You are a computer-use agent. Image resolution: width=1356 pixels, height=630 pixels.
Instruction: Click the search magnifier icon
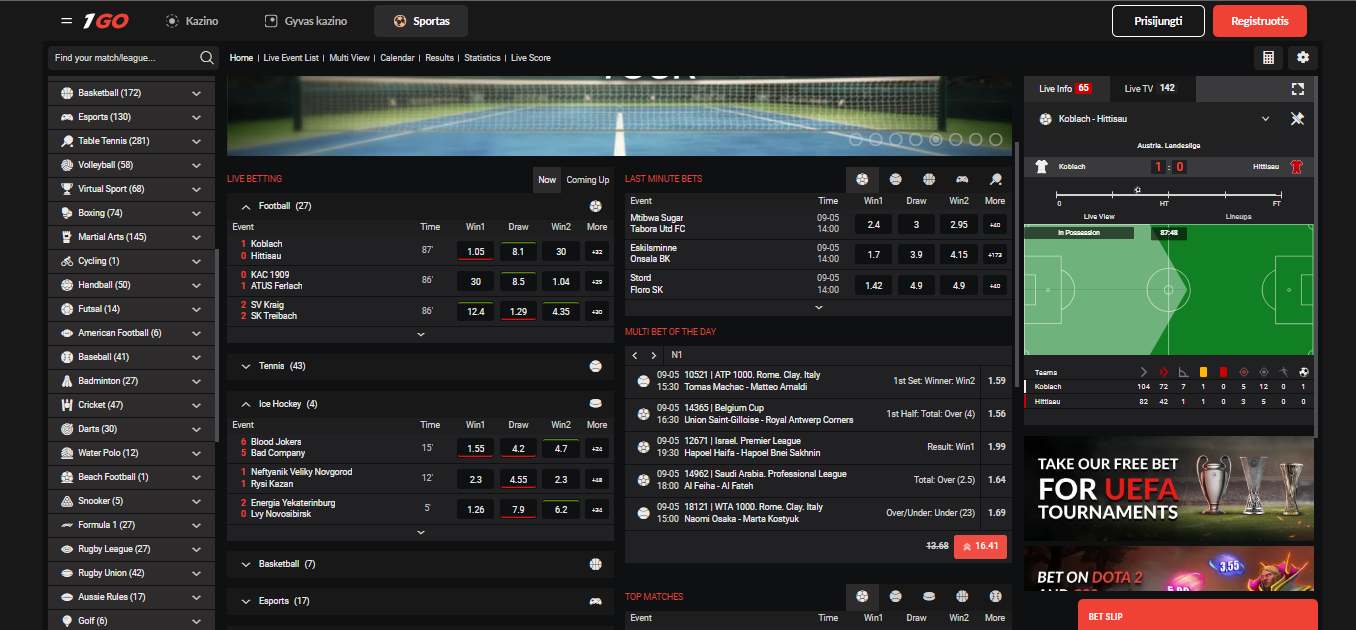[207, 58]
